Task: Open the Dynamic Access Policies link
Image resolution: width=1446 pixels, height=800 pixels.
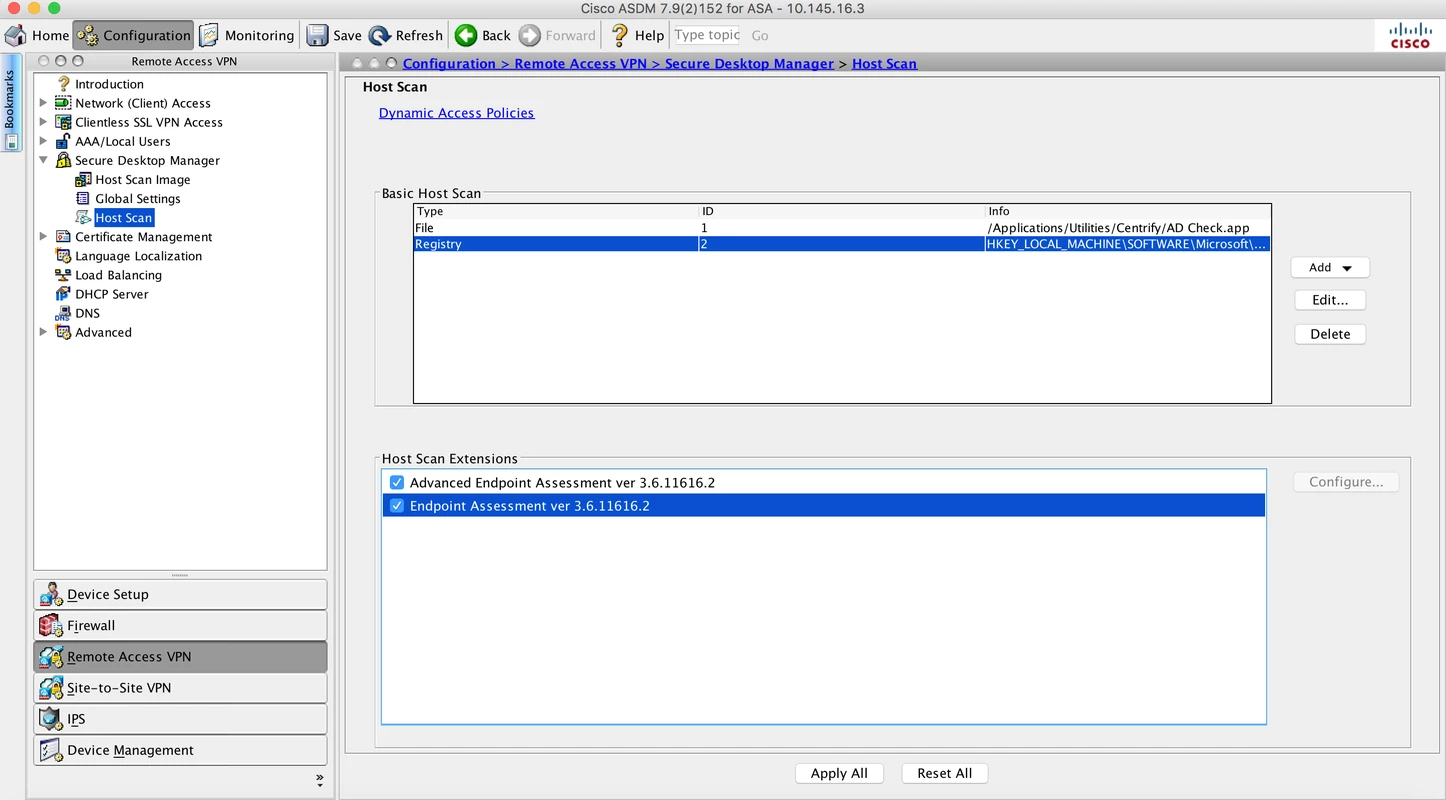Action: point(456,113)
